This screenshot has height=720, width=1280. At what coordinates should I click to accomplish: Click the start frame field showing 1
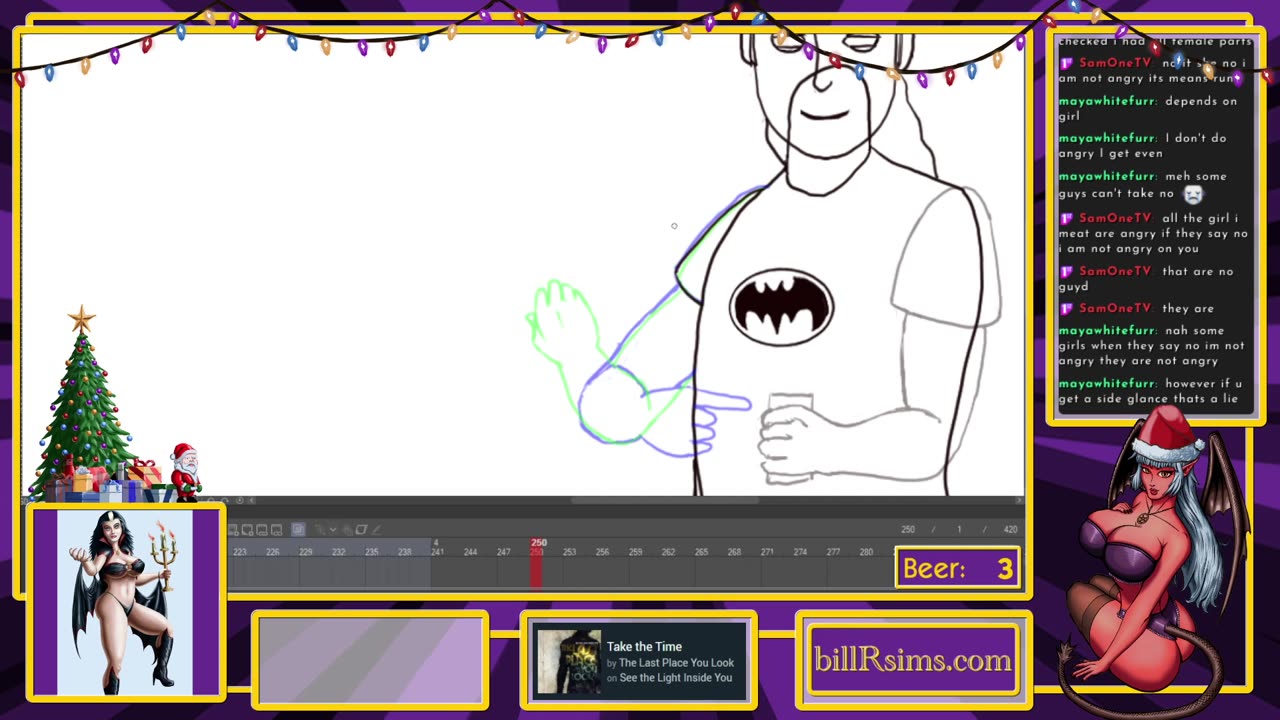tap(958, 530)
